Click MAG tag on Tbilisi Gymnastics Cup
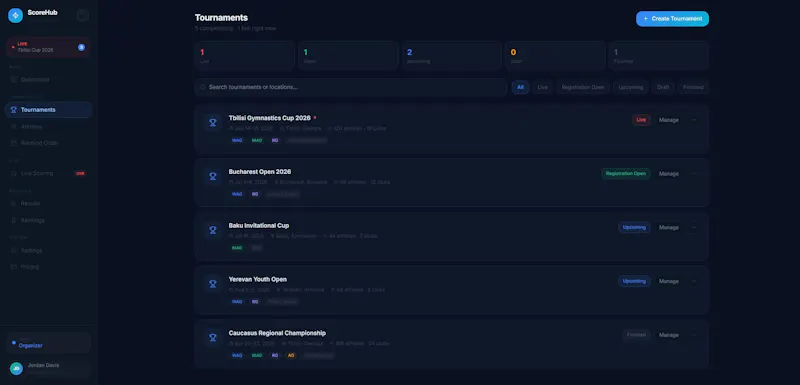 coord(257,140)
